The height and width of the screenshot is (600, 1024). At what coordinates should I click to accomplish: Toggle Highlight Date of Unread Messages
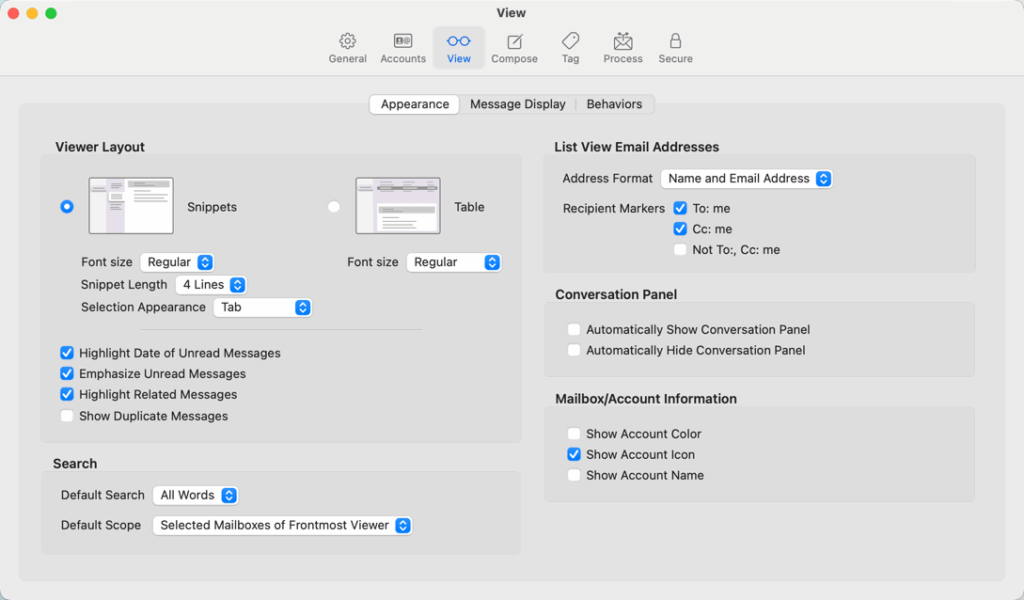click(x=67, y=353)
